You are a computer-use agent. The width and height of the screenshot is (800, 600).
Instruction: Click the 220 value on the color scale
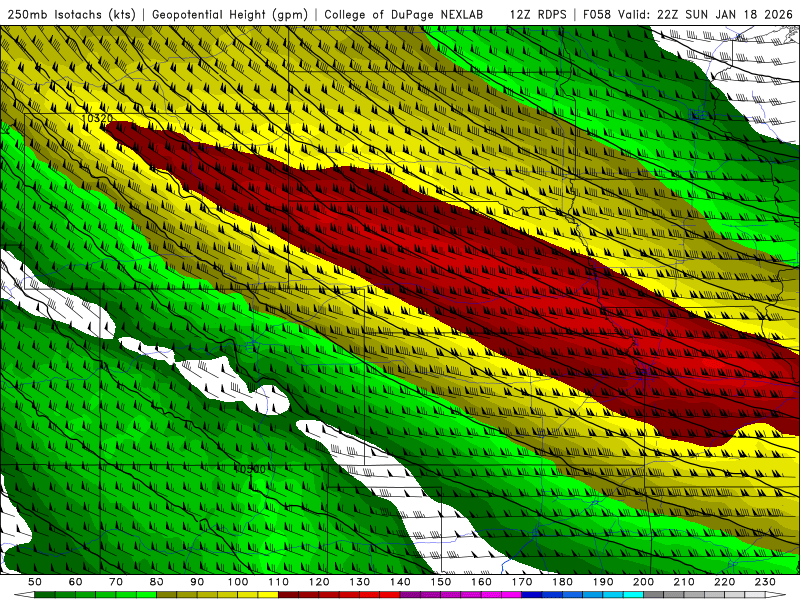click(724, 582)
